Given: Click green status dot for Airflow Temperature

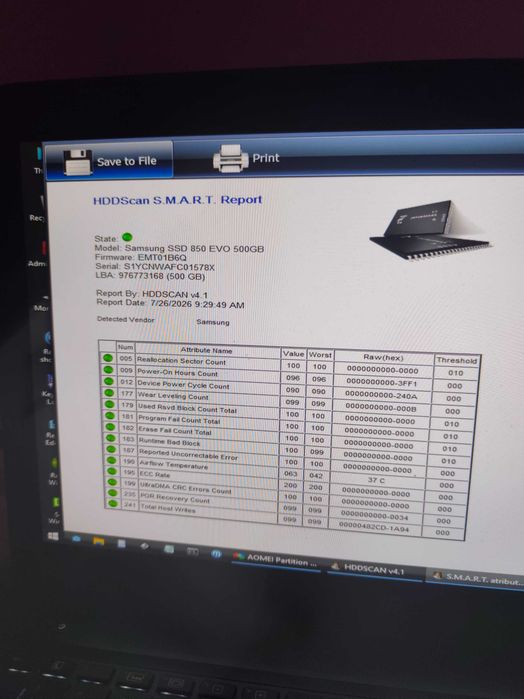Looking at the screenshot, I should click(111, 460).
